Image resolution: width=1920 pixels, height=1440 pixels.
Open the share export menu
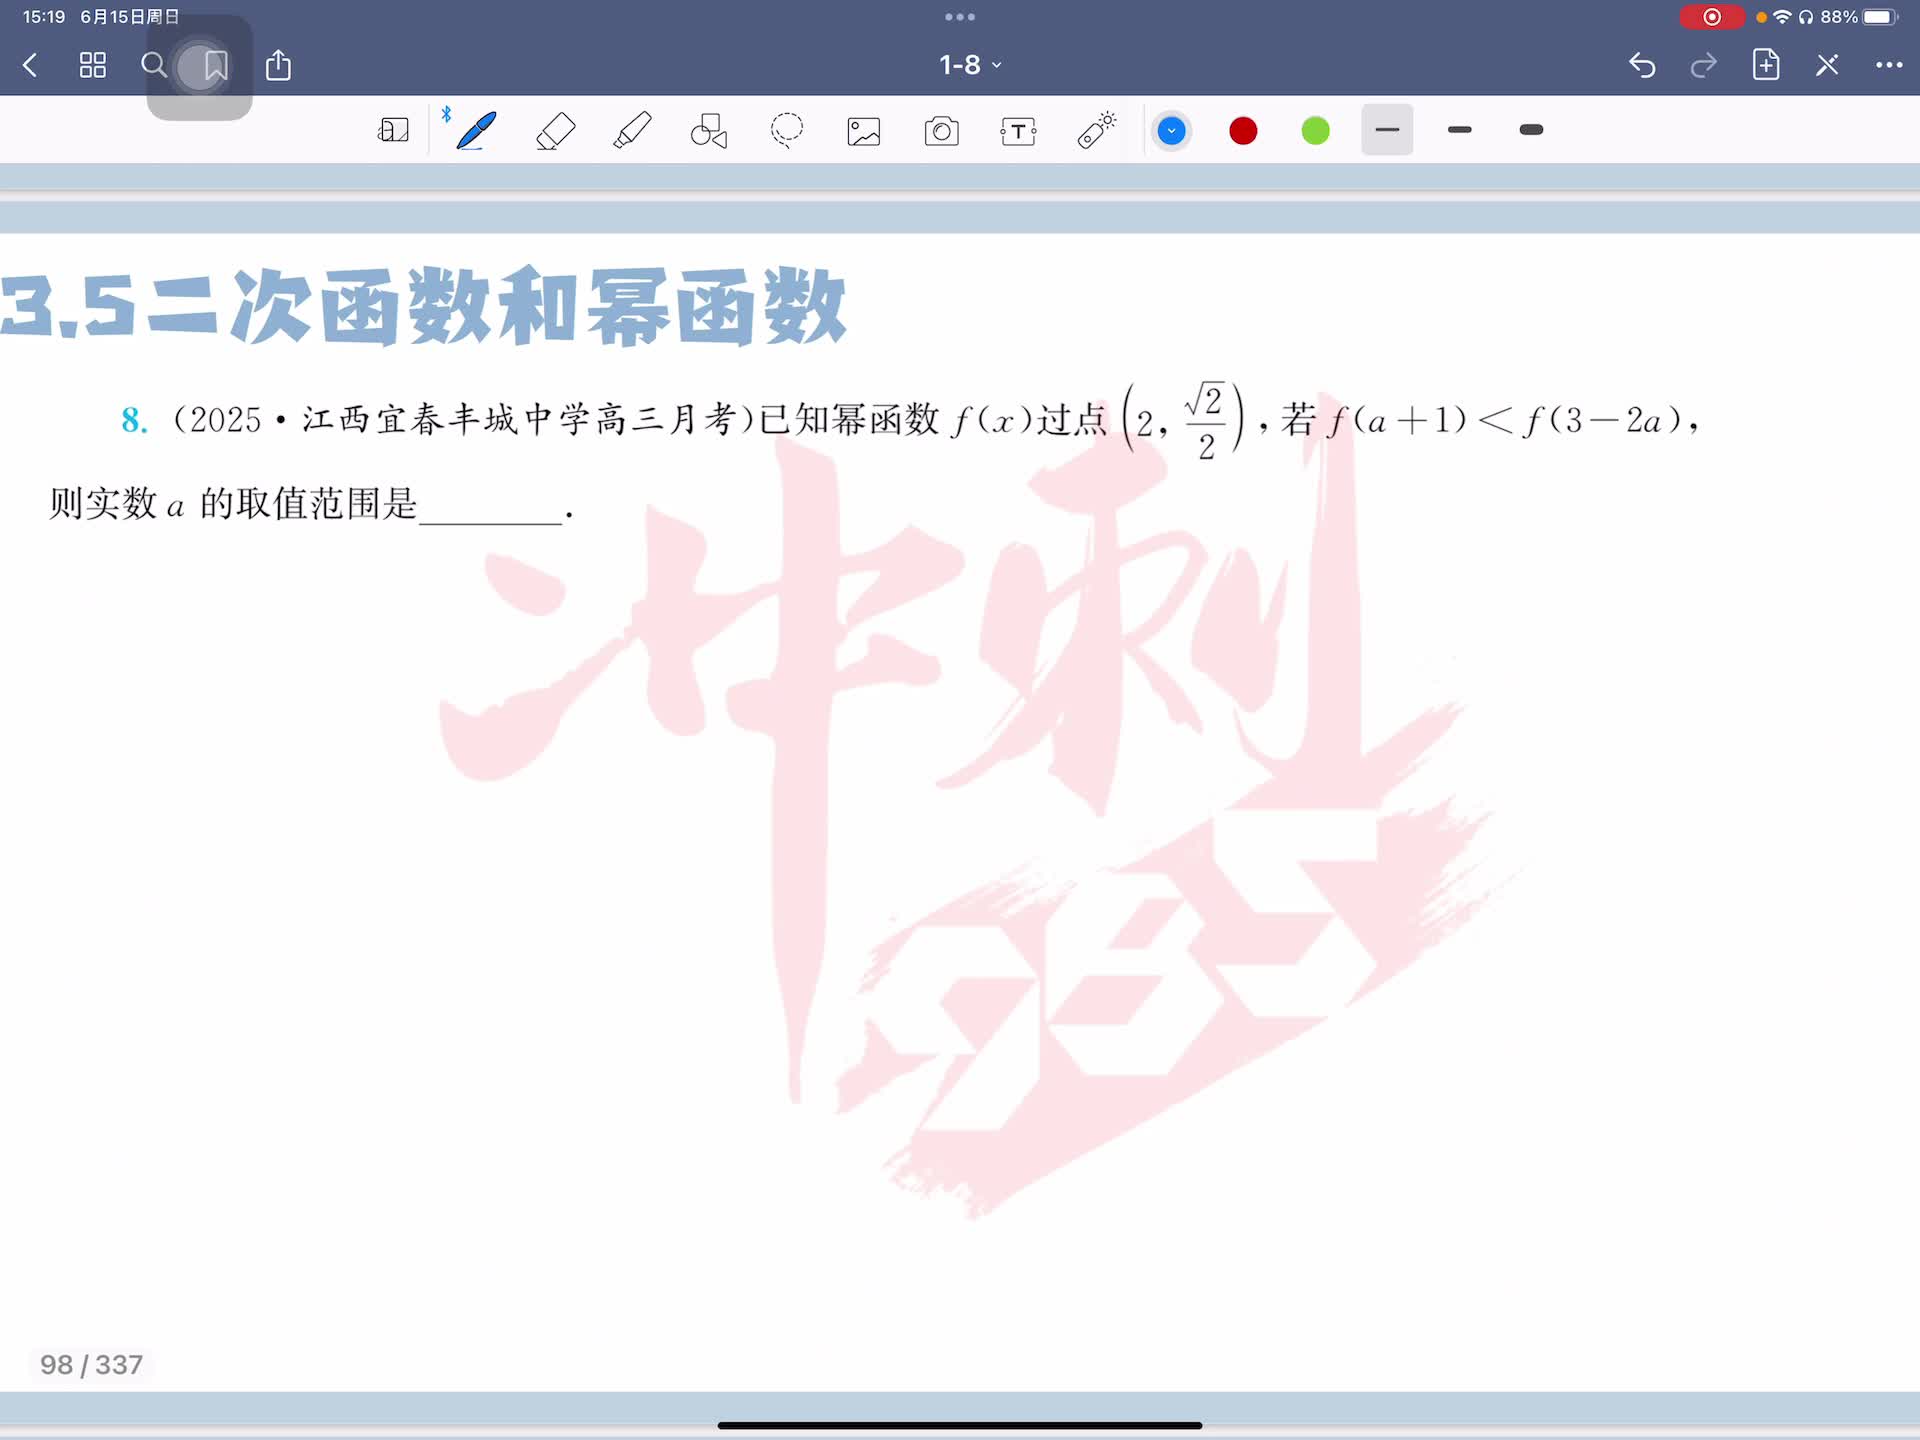click(x=278, y=65)
